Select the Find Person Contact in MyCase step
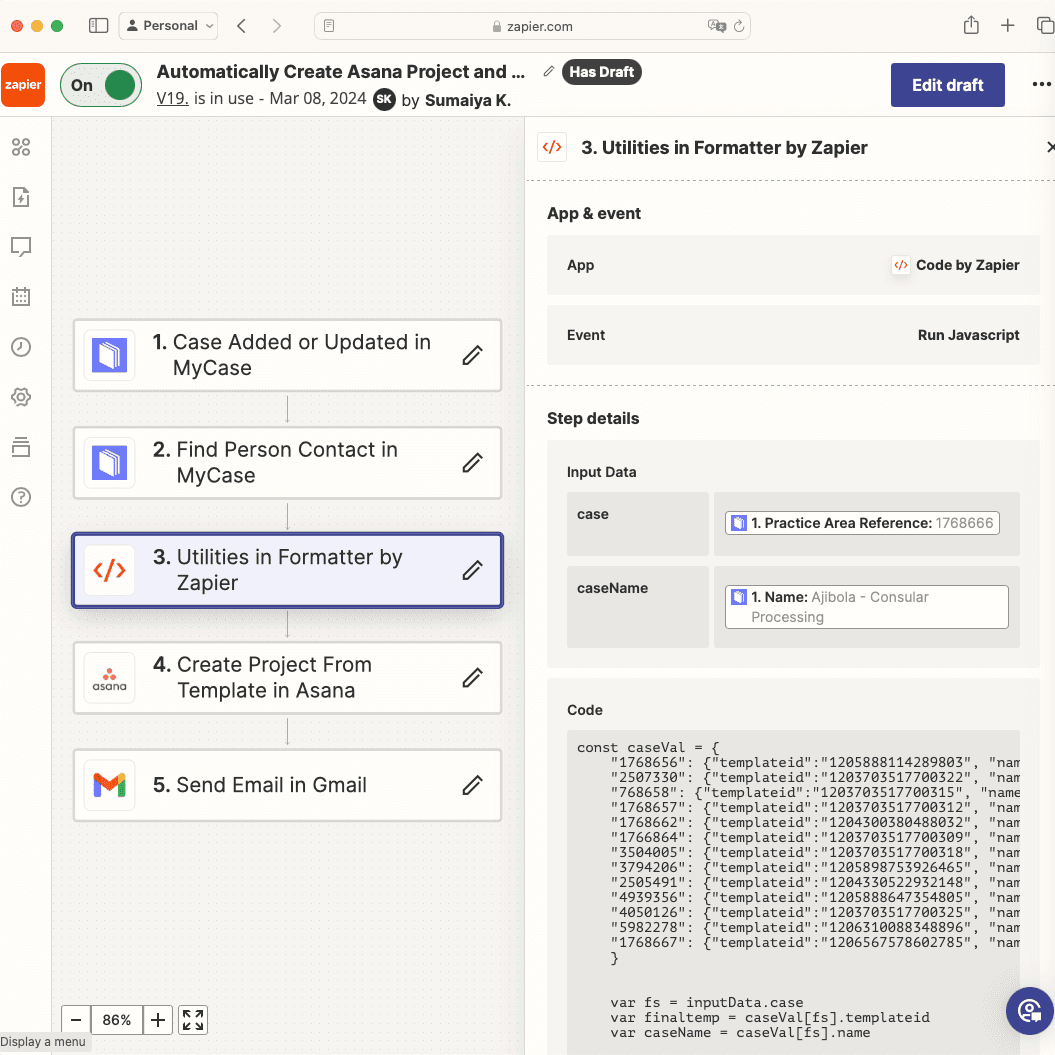The image size is (1055, 1055). (x=273, y=463)
